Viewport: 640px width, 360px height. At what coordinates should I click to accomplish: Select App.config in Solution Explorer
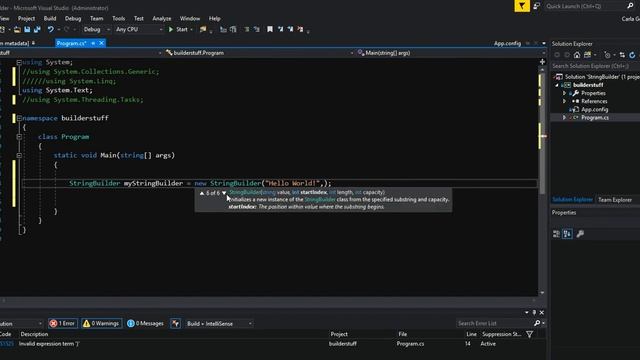[594, 109]
